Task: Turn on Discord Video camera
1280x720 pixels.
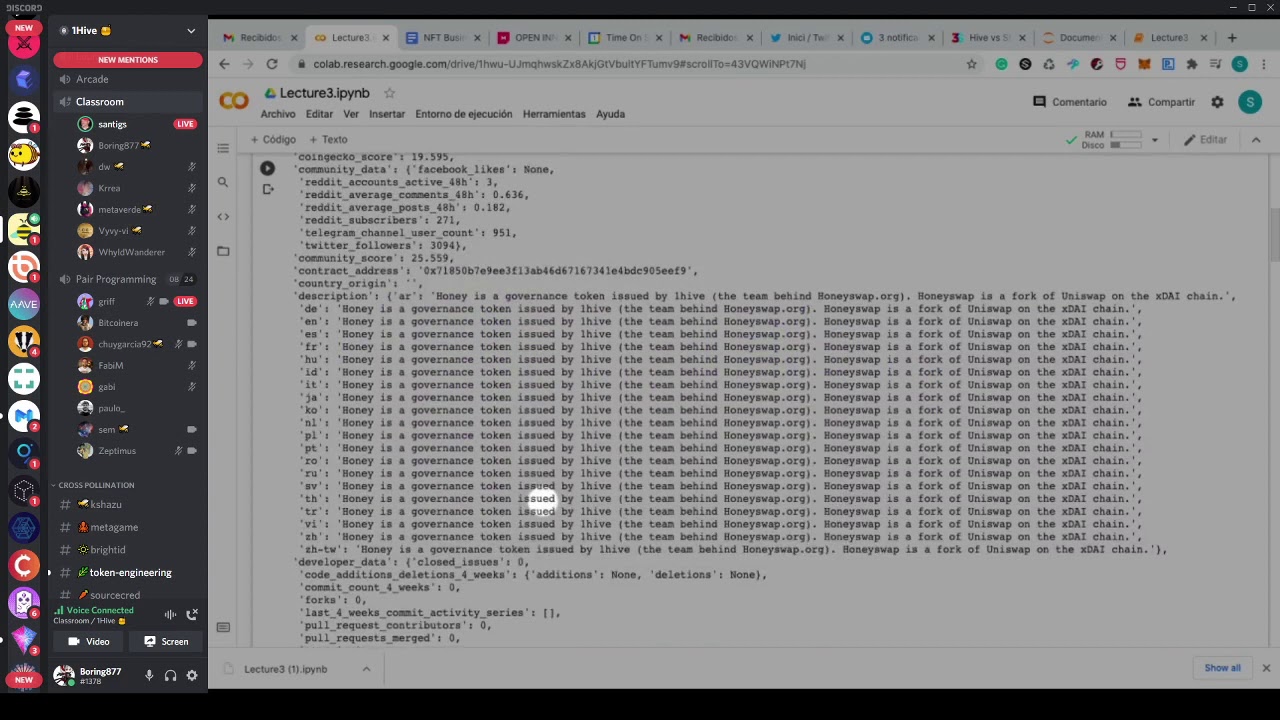Action: (88, 642)
